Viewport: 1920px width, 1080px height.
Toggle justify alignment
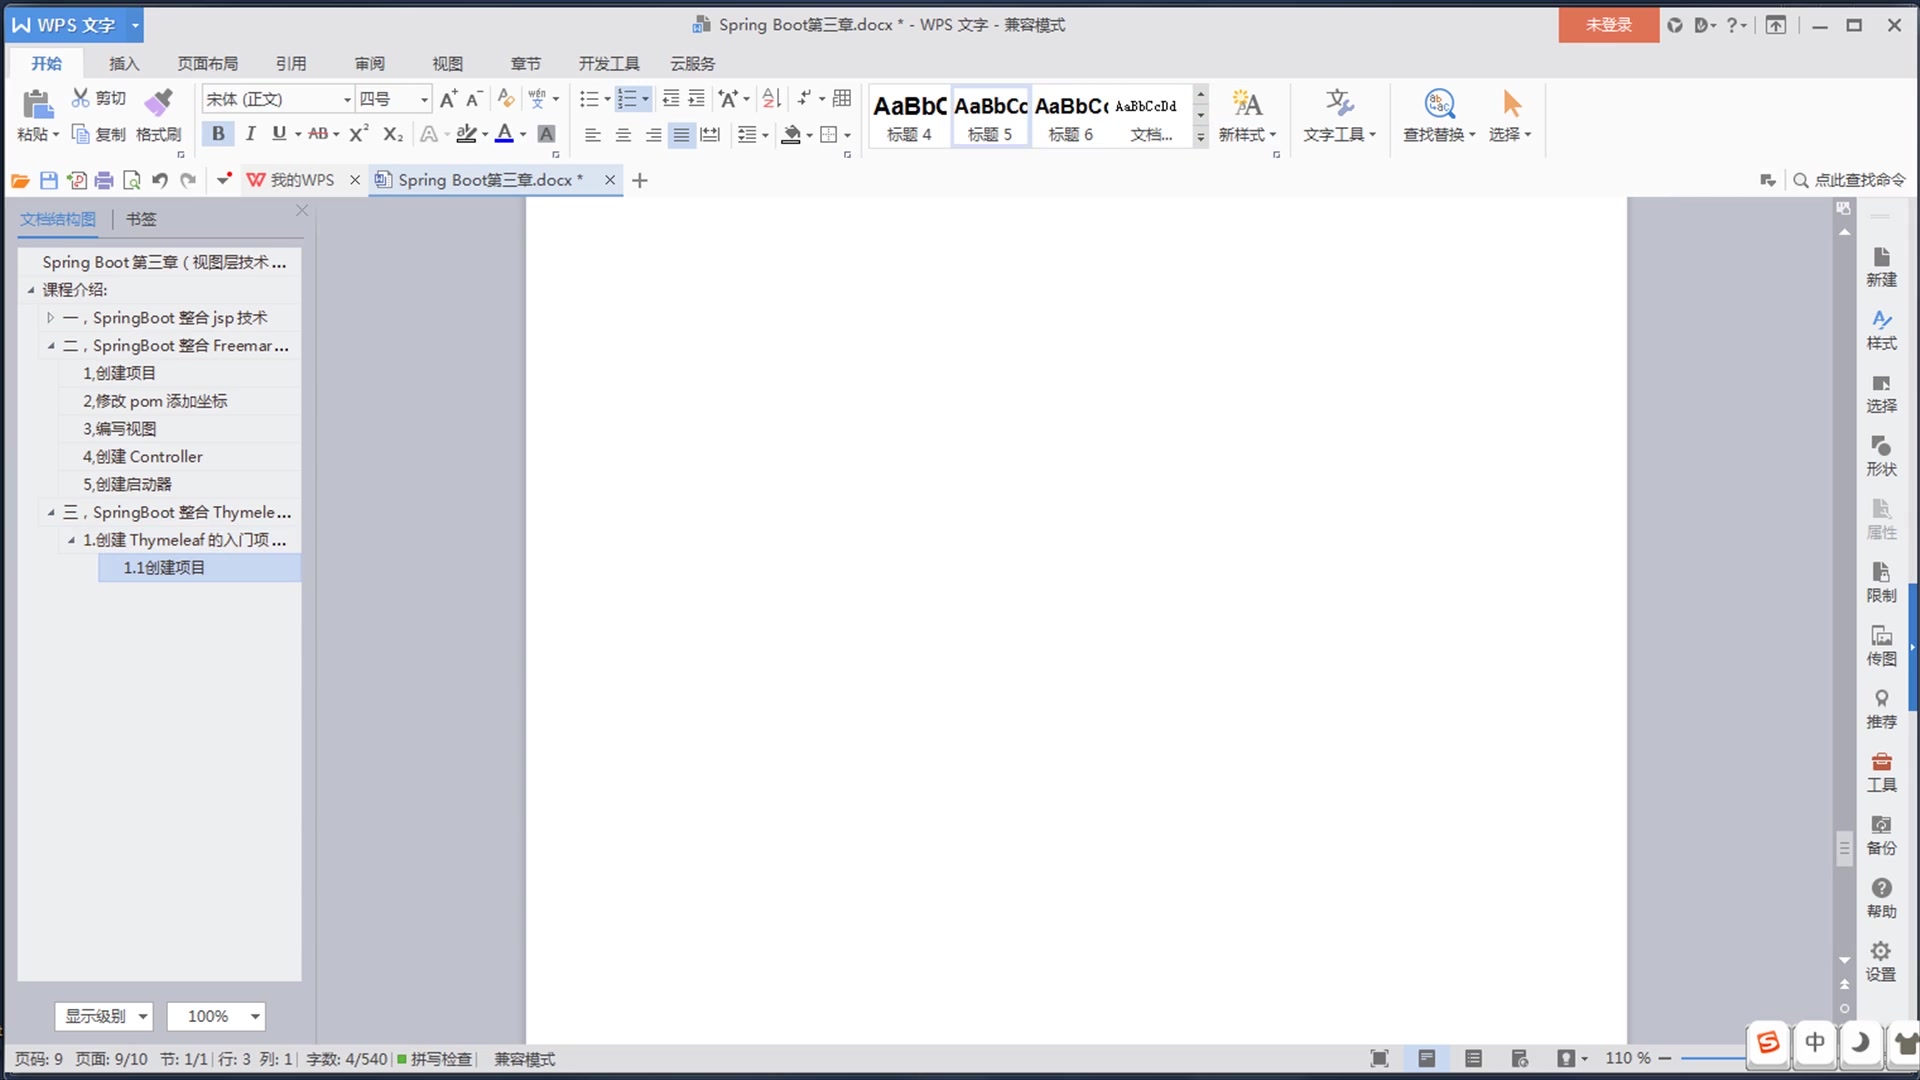tap(681, 135)
